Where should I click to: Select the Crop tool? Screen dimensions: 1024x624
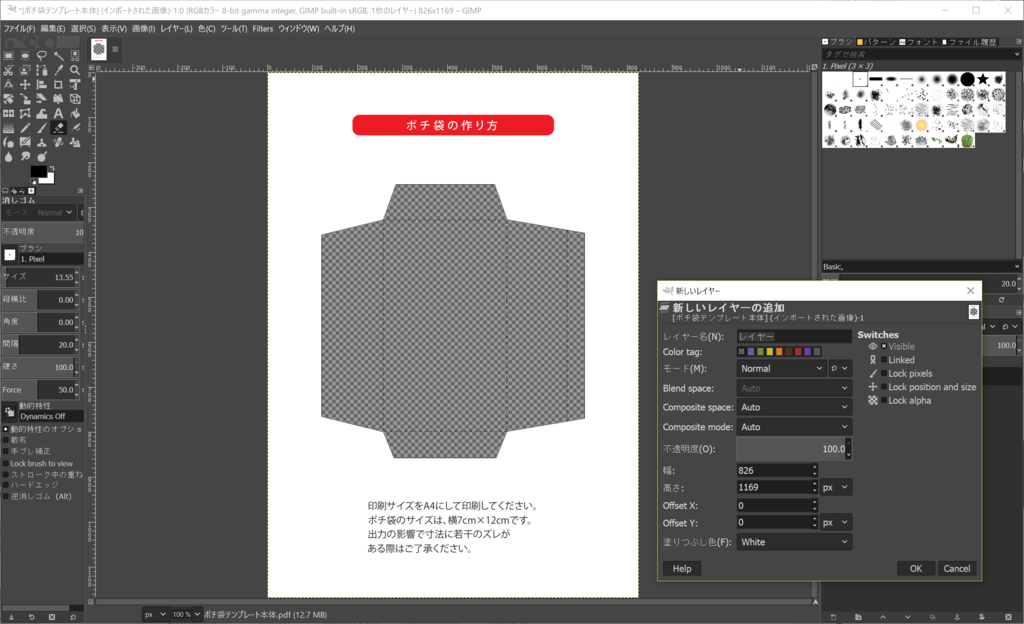point(57,85)
